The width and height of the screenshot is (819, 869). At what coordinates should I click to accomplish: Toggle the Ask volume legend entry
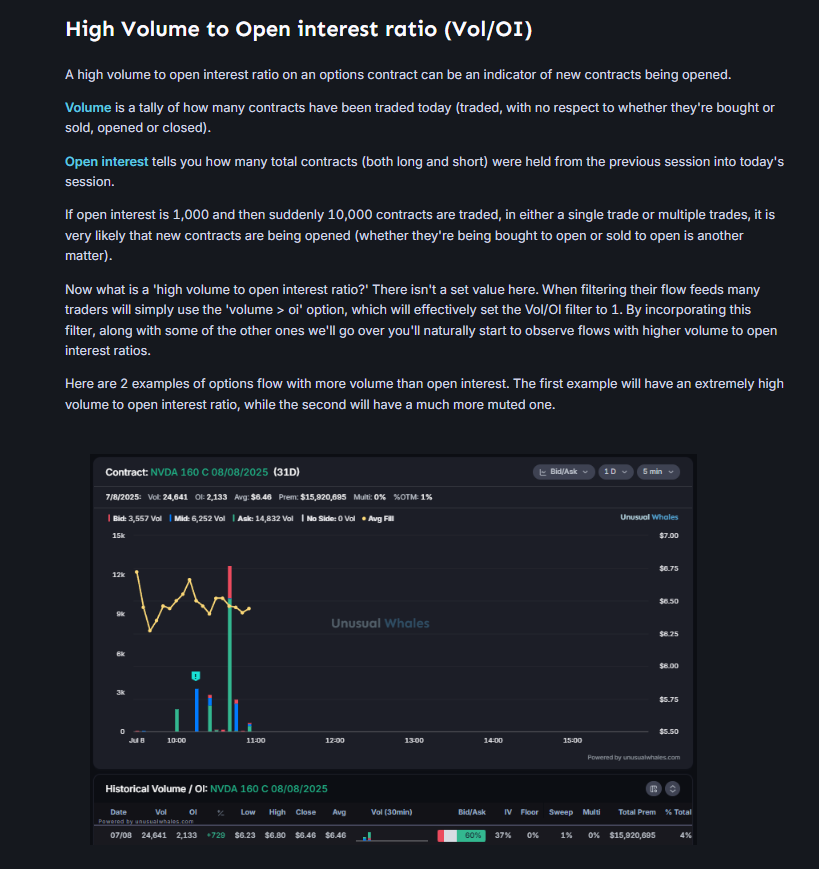pos(263,519)
